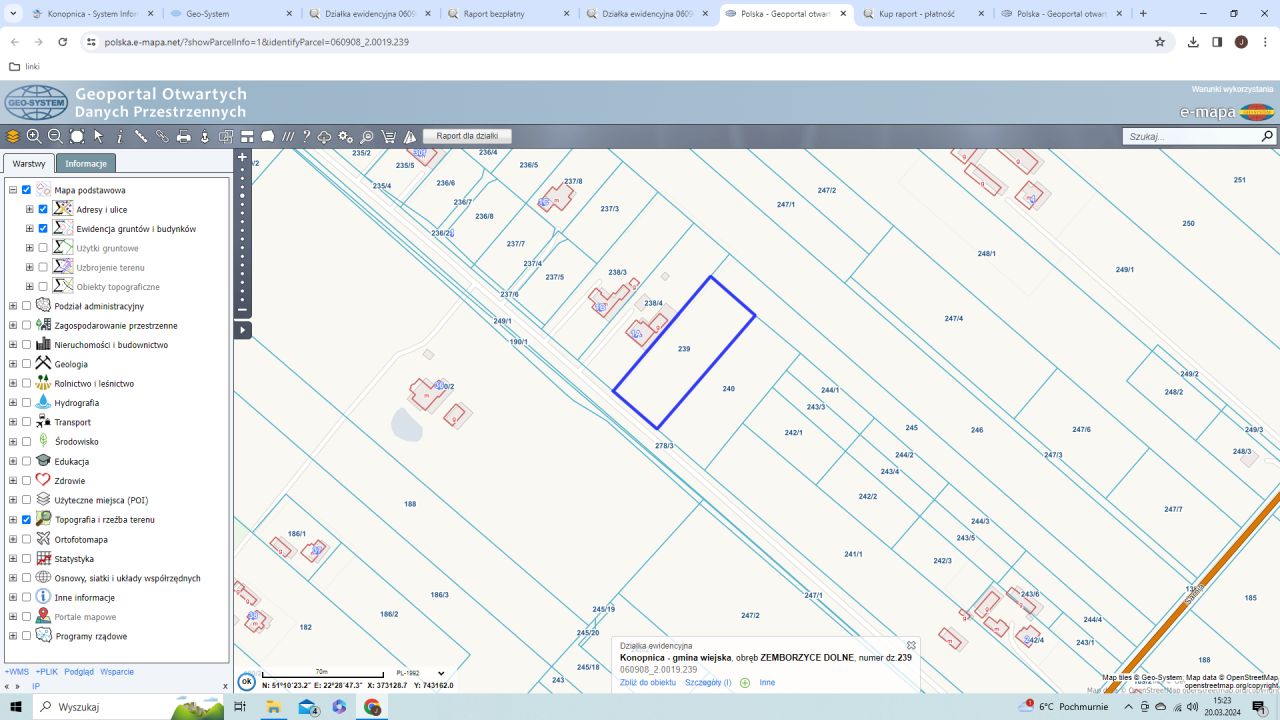1280x720 pixels.
Task: Expand the Geologia tree node
Action: pyautogui.click(x=13, y=364)
